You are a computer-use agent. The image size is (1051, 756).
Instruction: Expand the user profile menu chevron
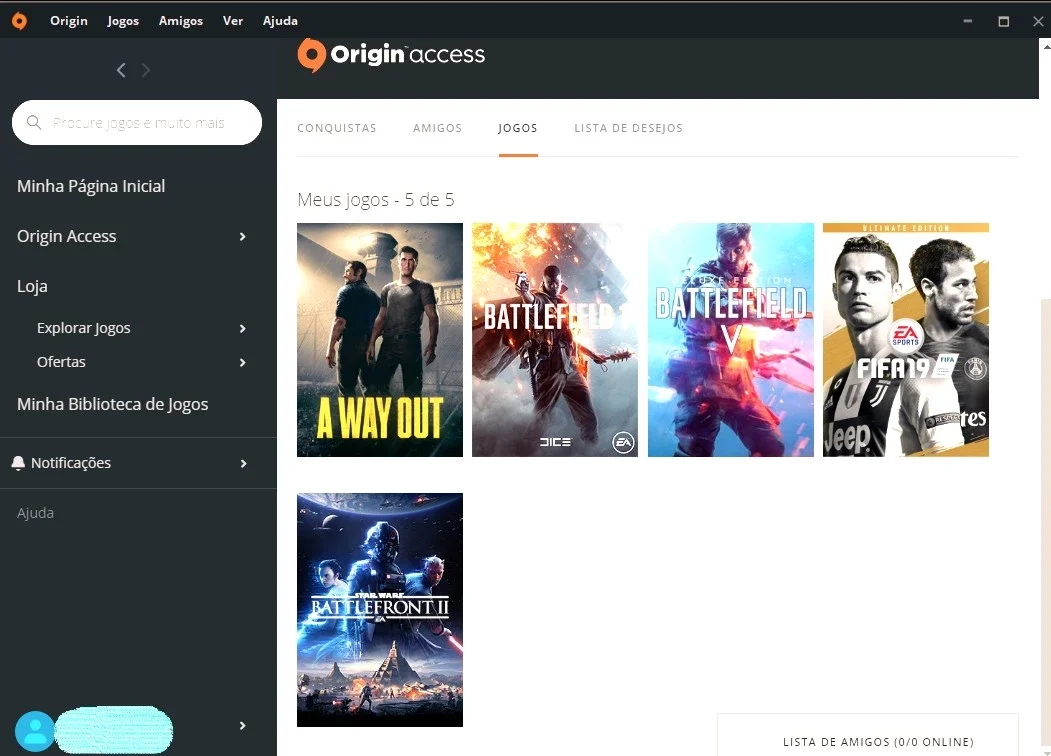[243, 726]
